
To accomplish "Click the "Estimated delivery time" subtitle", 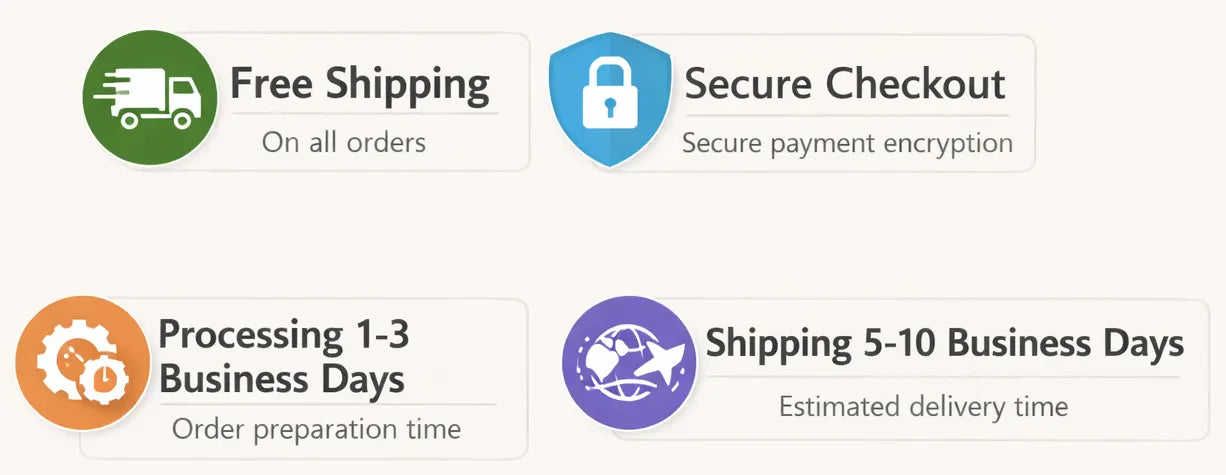I will [923, 407].
